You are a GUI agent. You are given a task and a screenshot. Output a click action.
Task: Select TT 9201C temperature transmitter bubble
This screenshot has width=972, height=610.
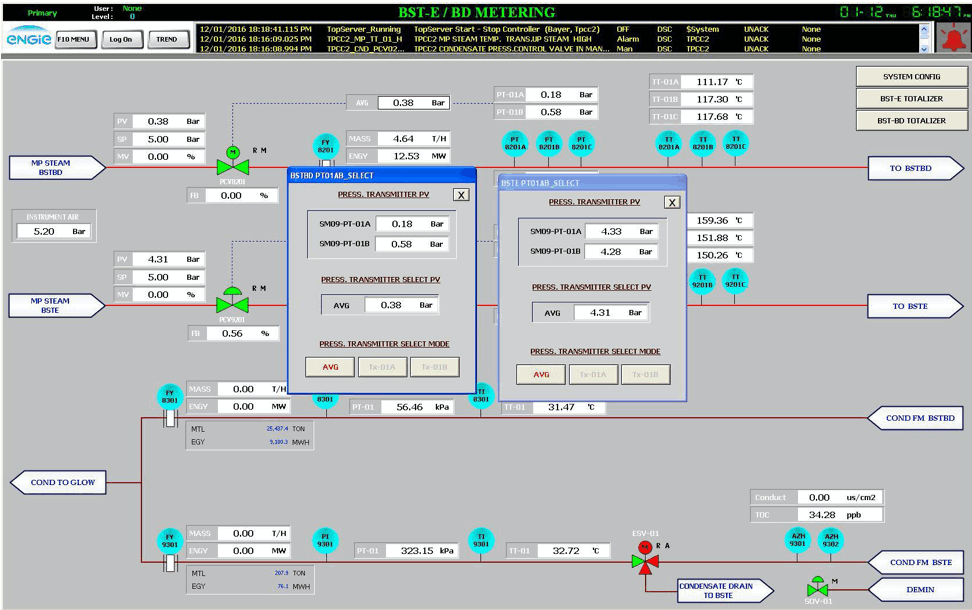click(735, 281)
